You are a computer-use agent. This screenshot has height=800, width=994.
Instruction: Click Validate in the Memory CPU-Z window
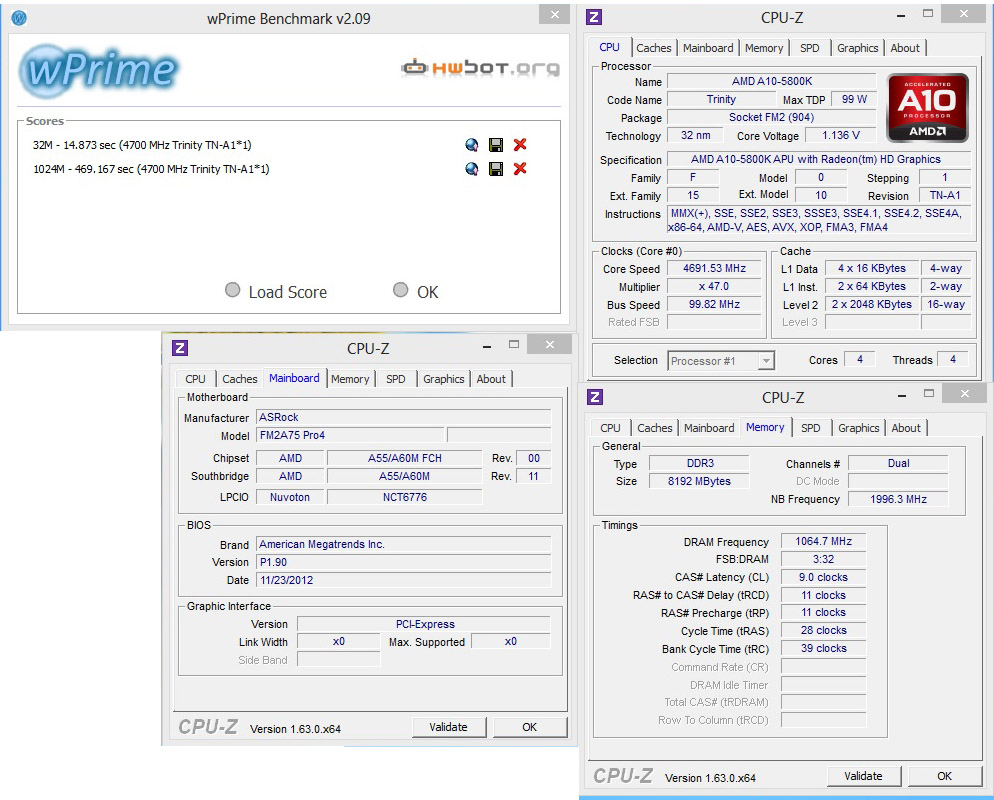(863, 776)
